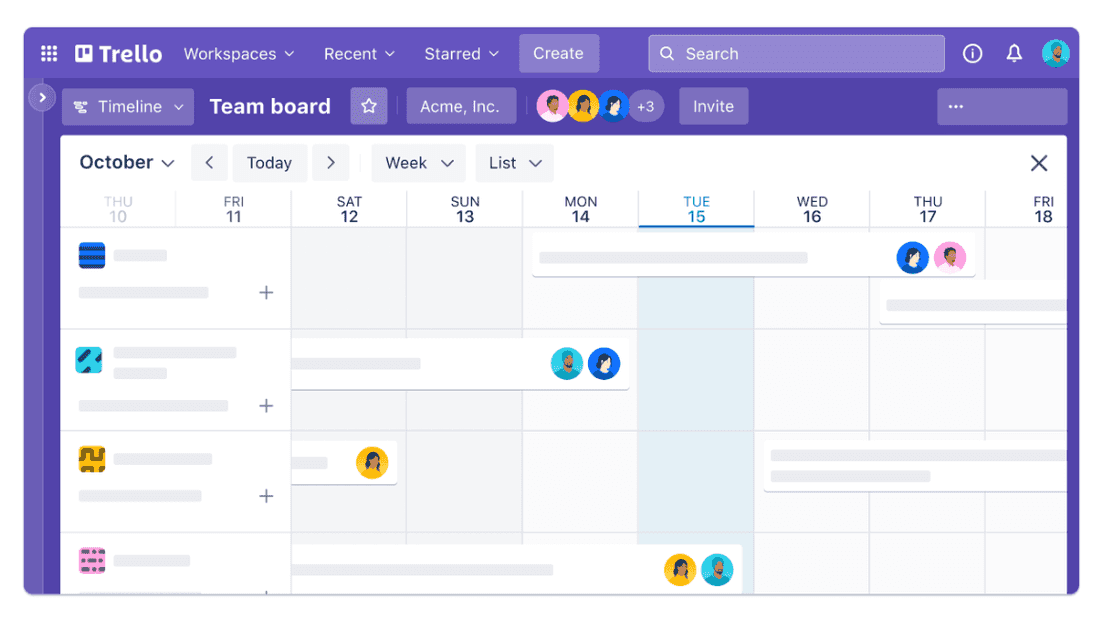Viewport: 1100px width, 621px height.
Task: Open the notifications bell
Action: [1014, 54]
